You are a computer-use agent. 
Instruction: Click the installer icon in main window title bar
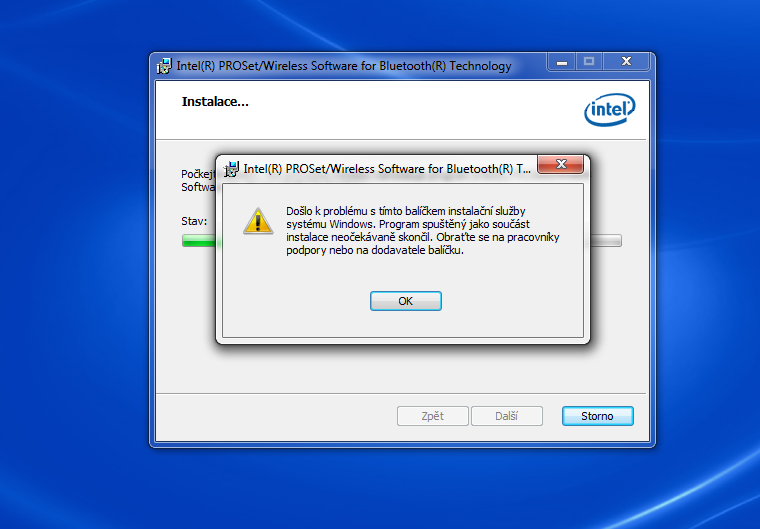164,66
